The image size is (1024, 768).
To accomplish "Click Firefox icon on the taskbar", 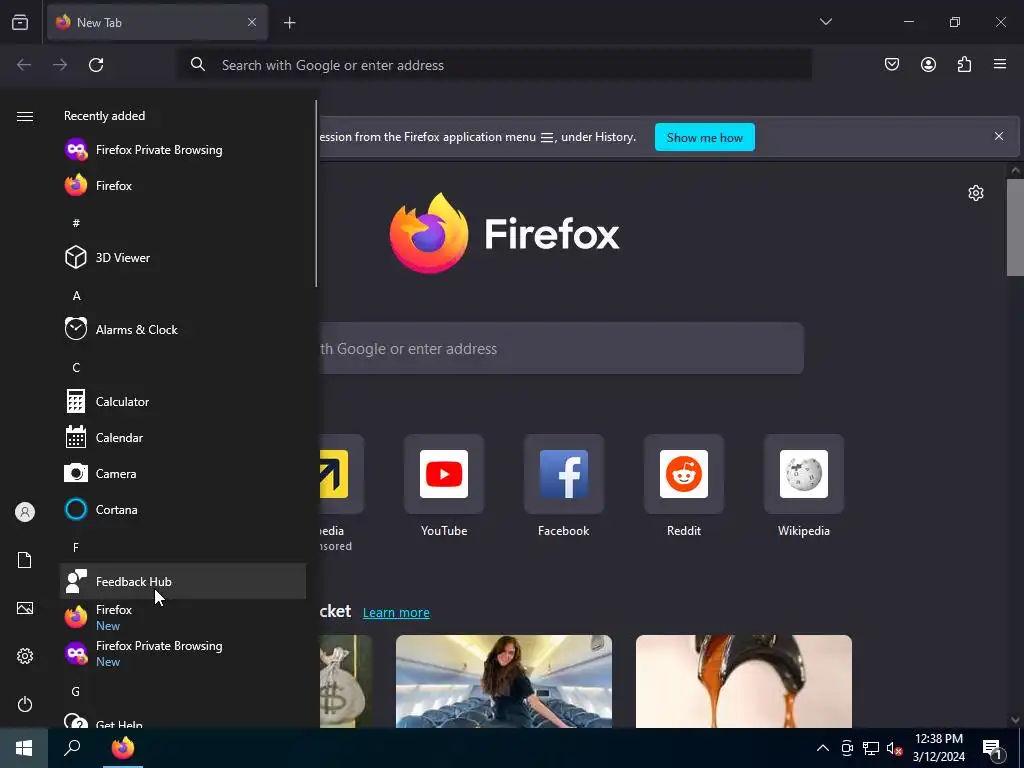I will pos(123,748).
